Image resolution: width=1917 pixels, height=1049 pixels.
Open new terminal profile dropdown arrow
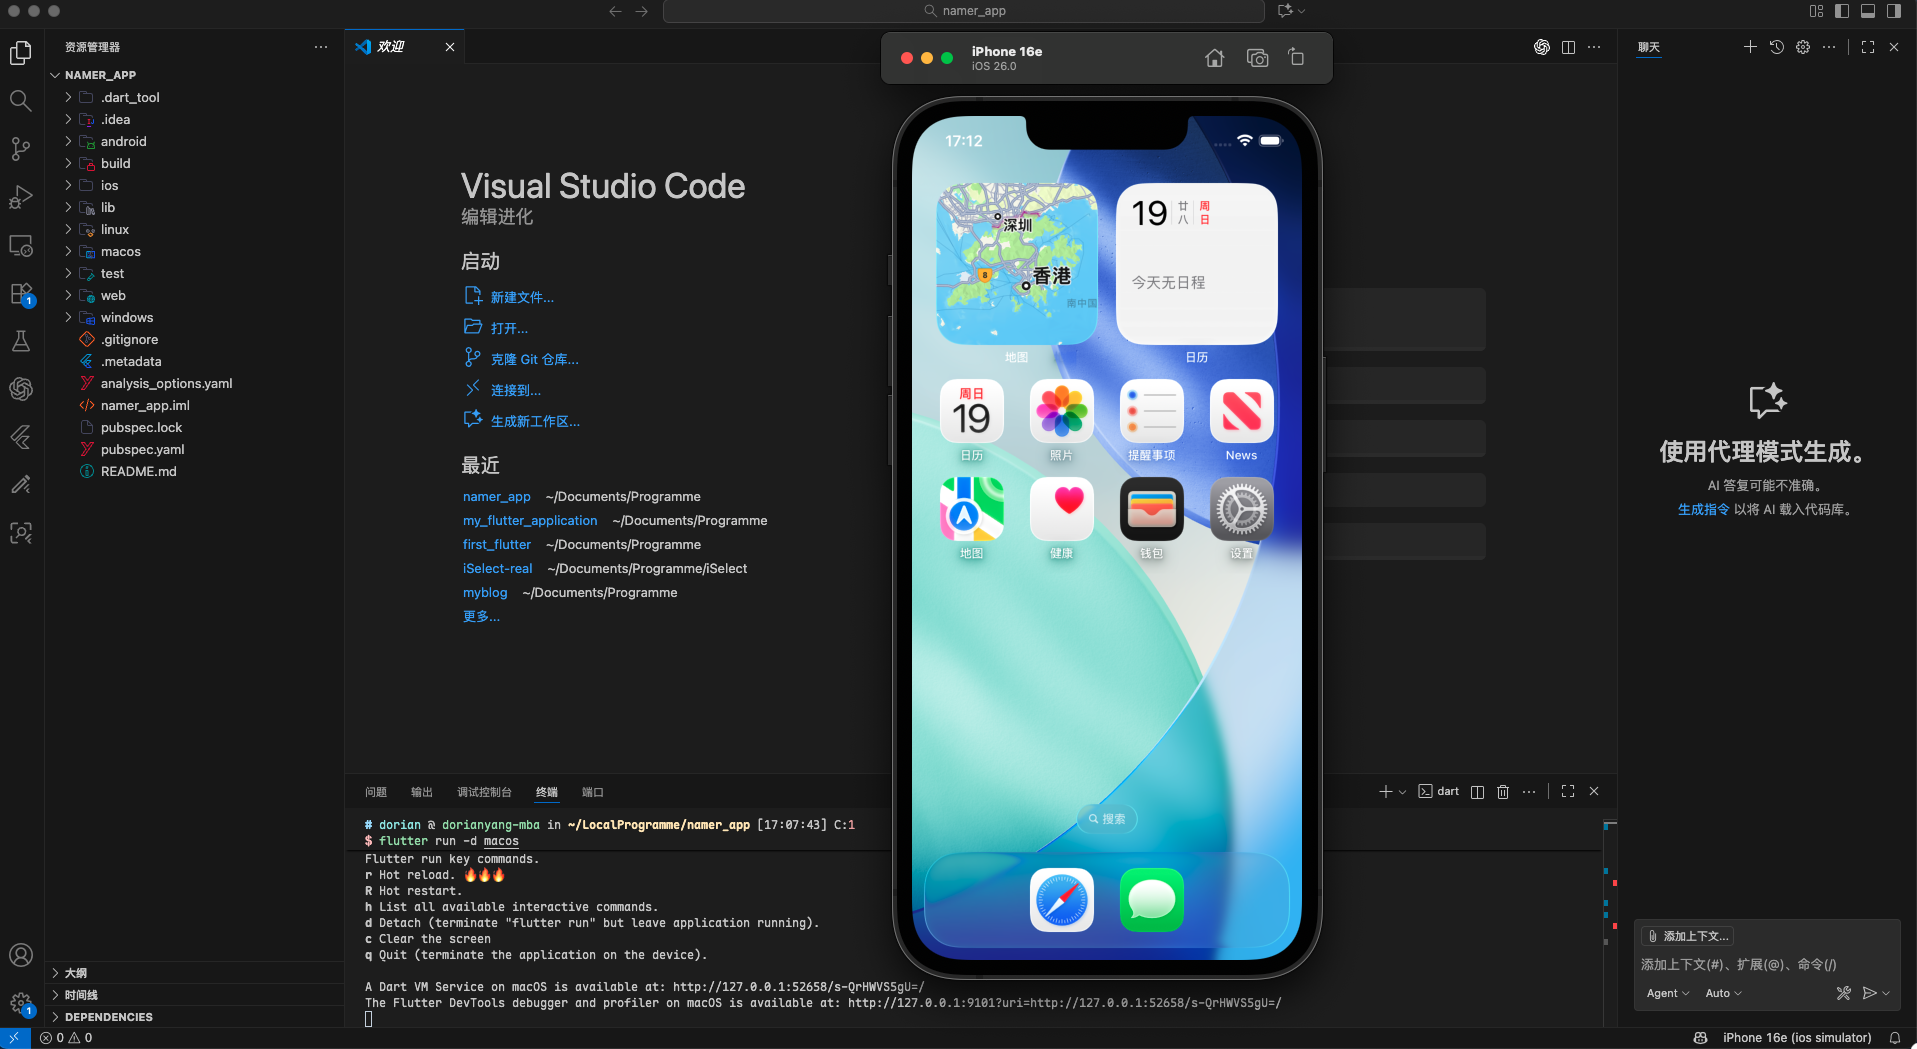coord(1402,792)
